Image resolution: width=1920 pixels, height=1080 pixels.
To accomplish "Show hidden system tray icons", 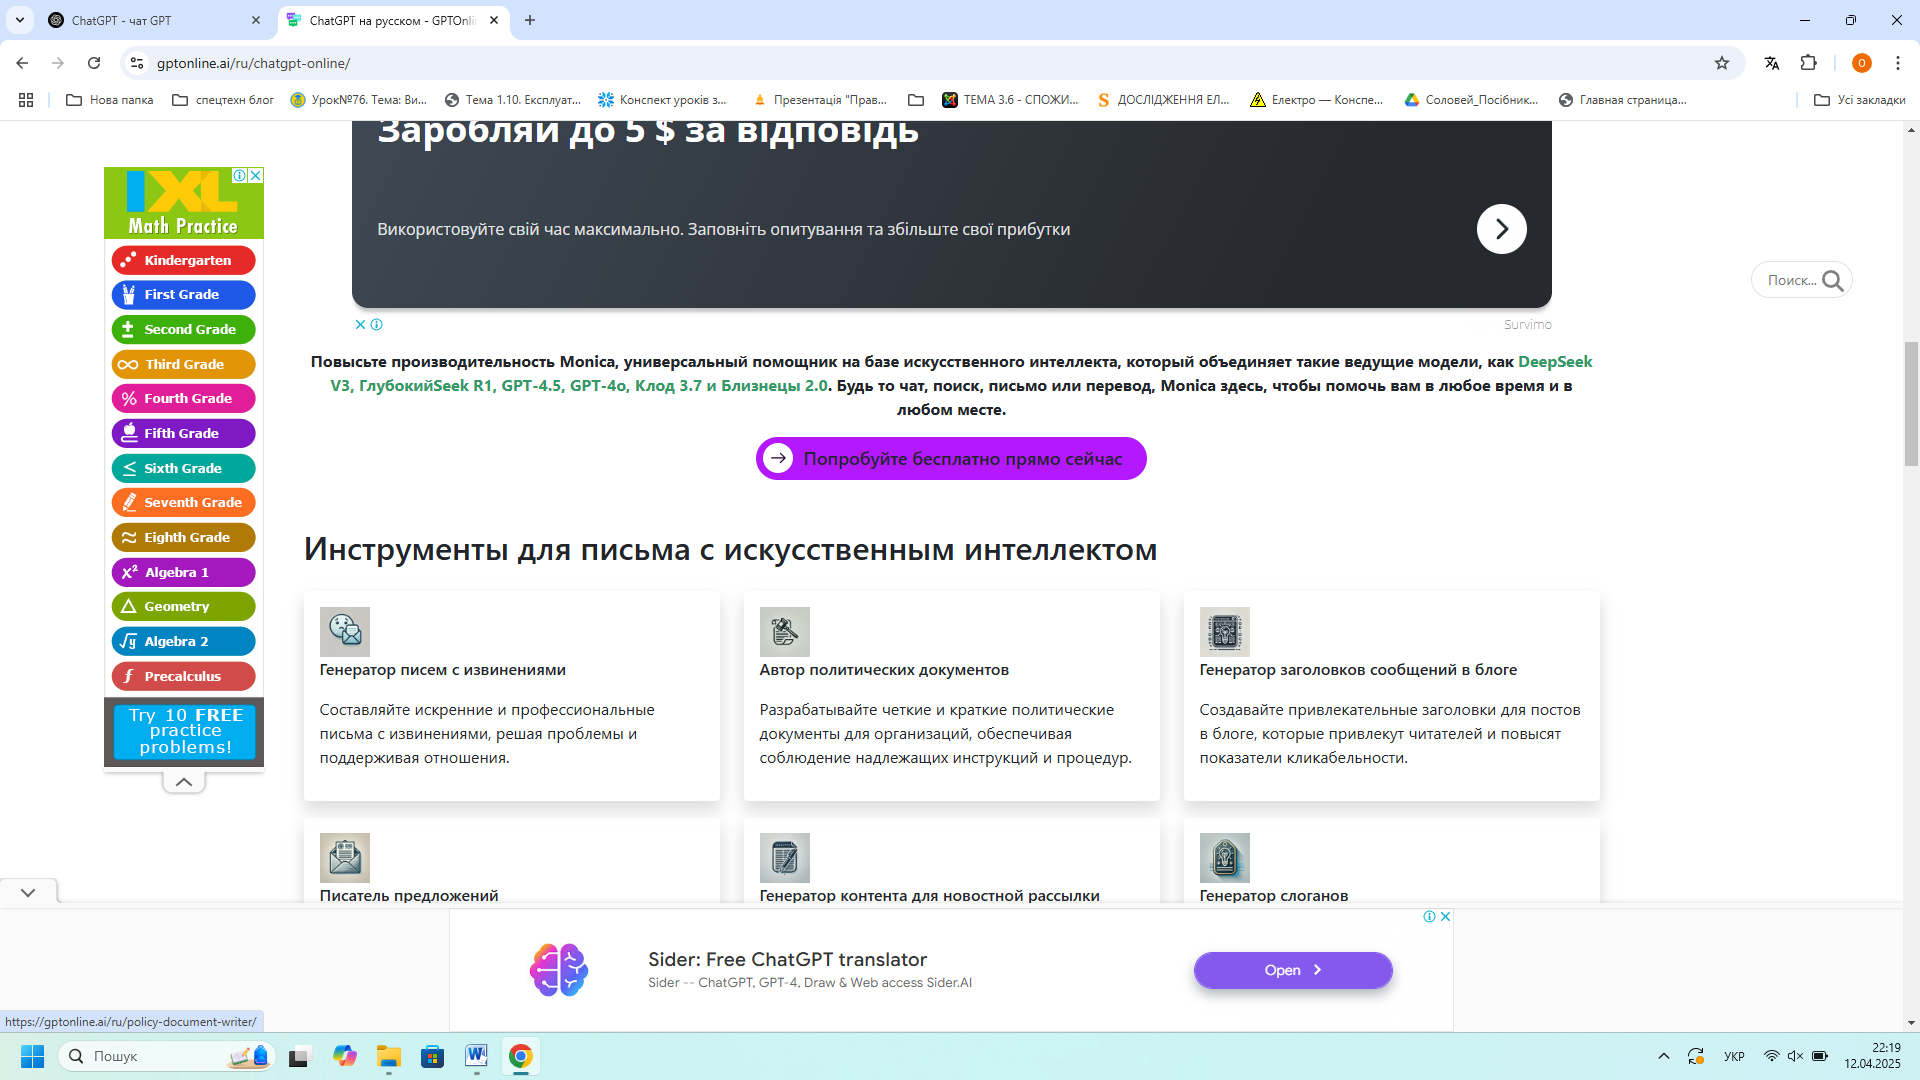I will pos(1664,1056).
